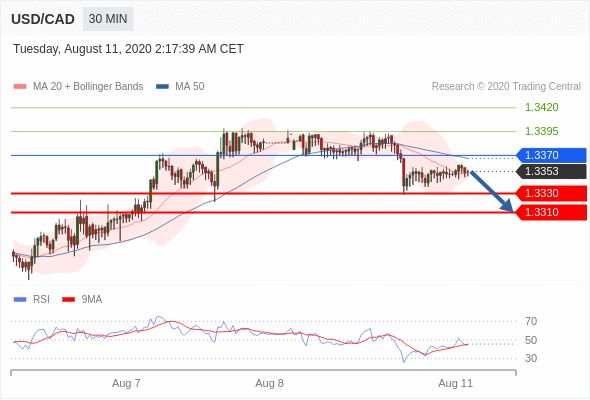The height and width of the screenshot is (400, 590).
Task: Click the 'MA 50' legend label
Action: point(190,87)
